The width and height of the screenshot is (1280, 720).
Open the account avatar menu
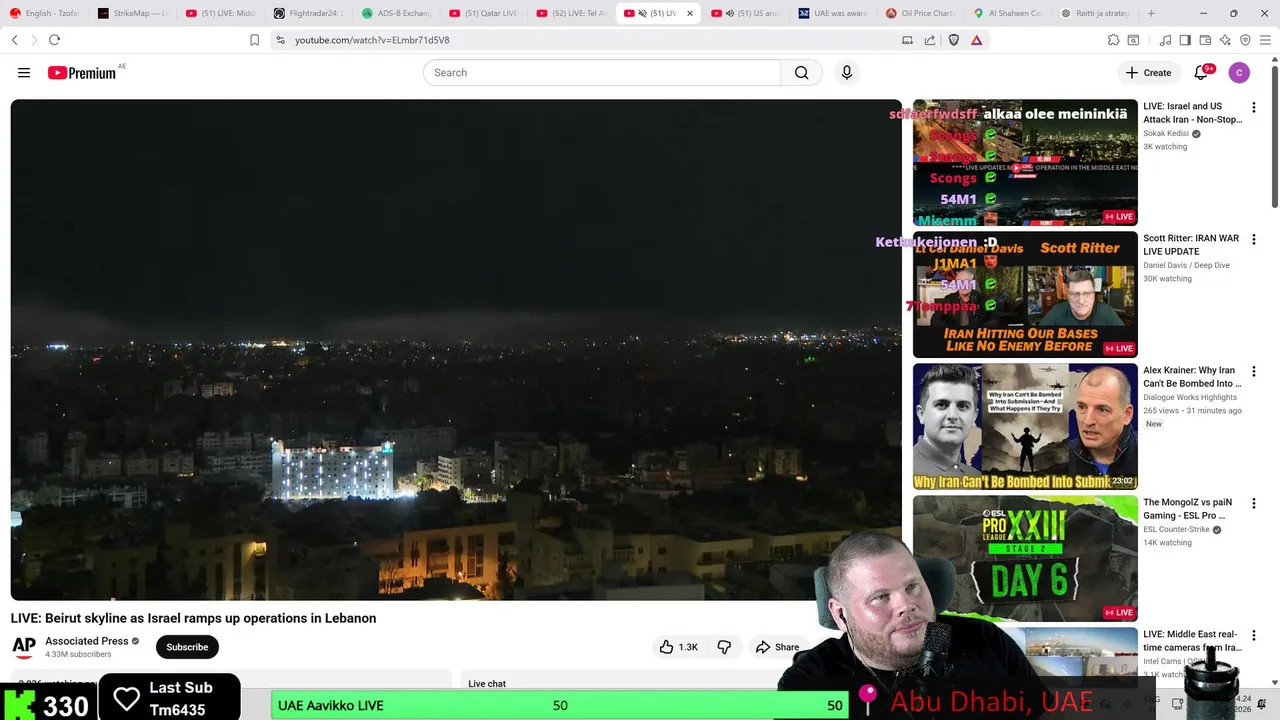[x=1239, y=73]
